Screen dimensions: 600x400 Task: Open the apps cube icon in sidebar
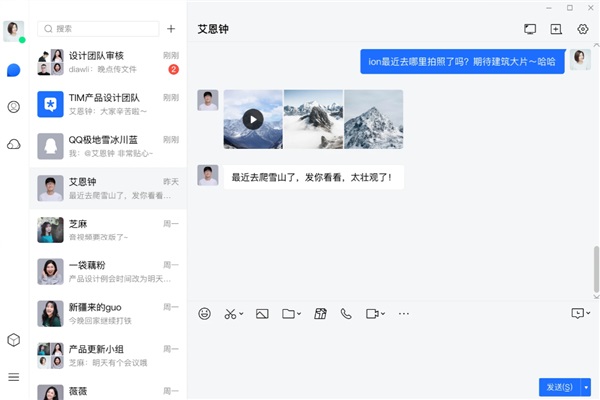tap(14, 340)
